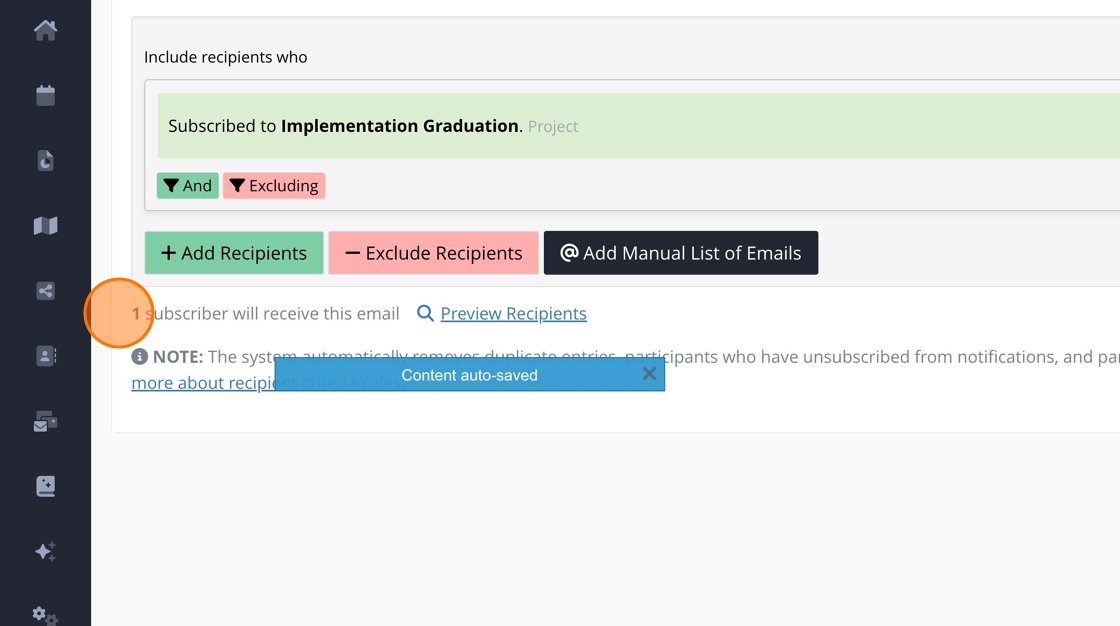
Task: Go to the Home sidebar icon
Action: coord(45,30)
